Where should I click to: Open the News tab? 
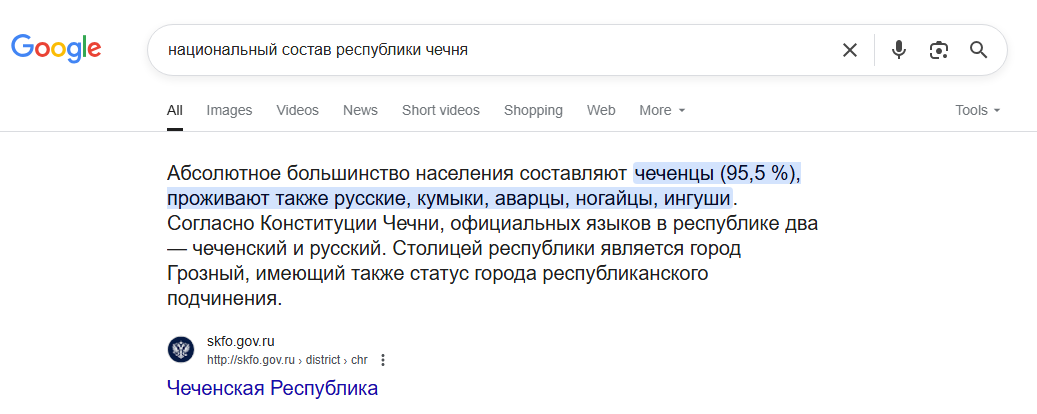pos(360,110)
